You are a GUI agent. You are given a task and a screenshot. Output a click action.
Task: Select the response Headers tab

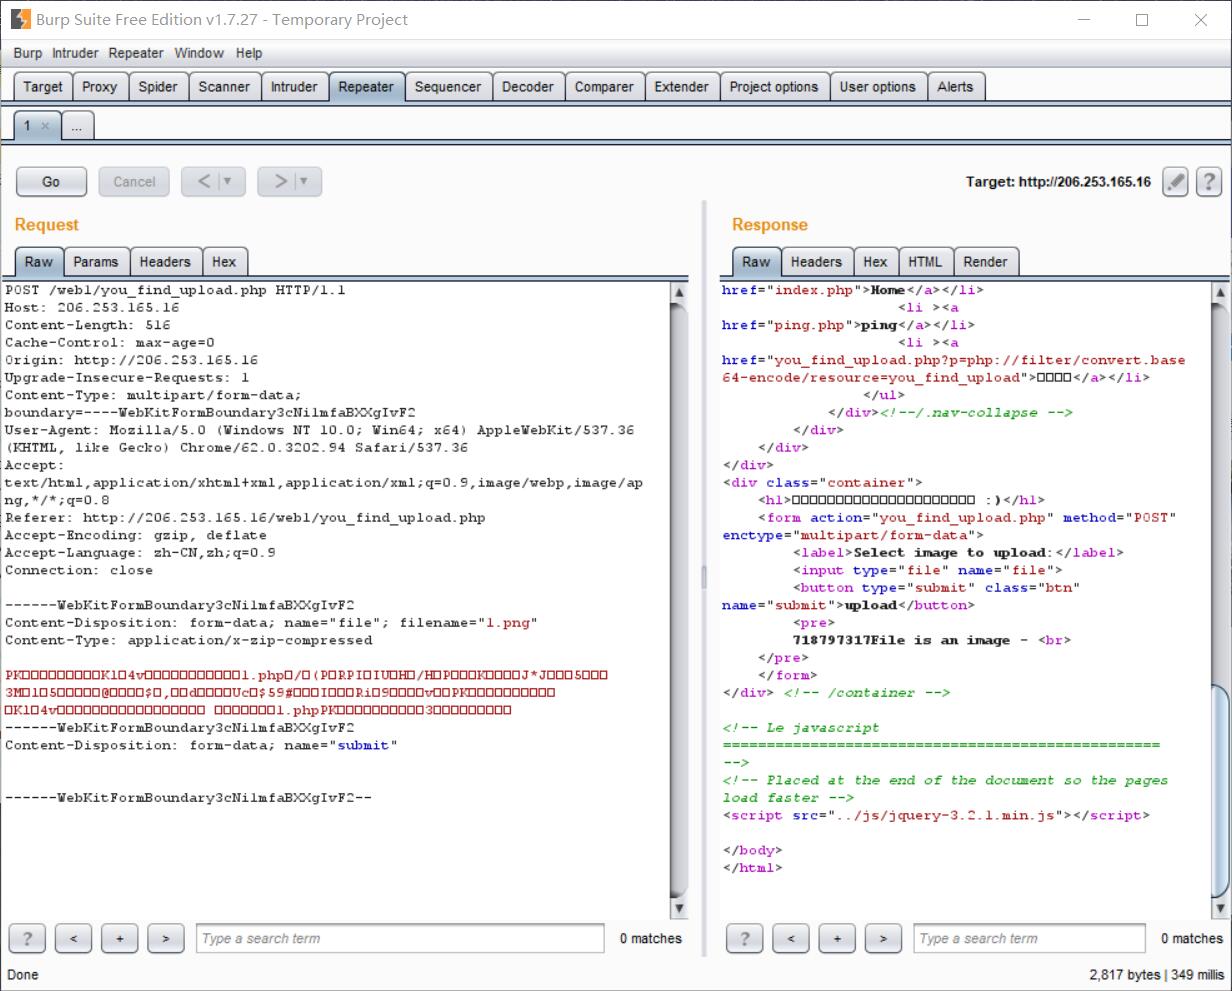pyautogui.click(x=816, y=262)
